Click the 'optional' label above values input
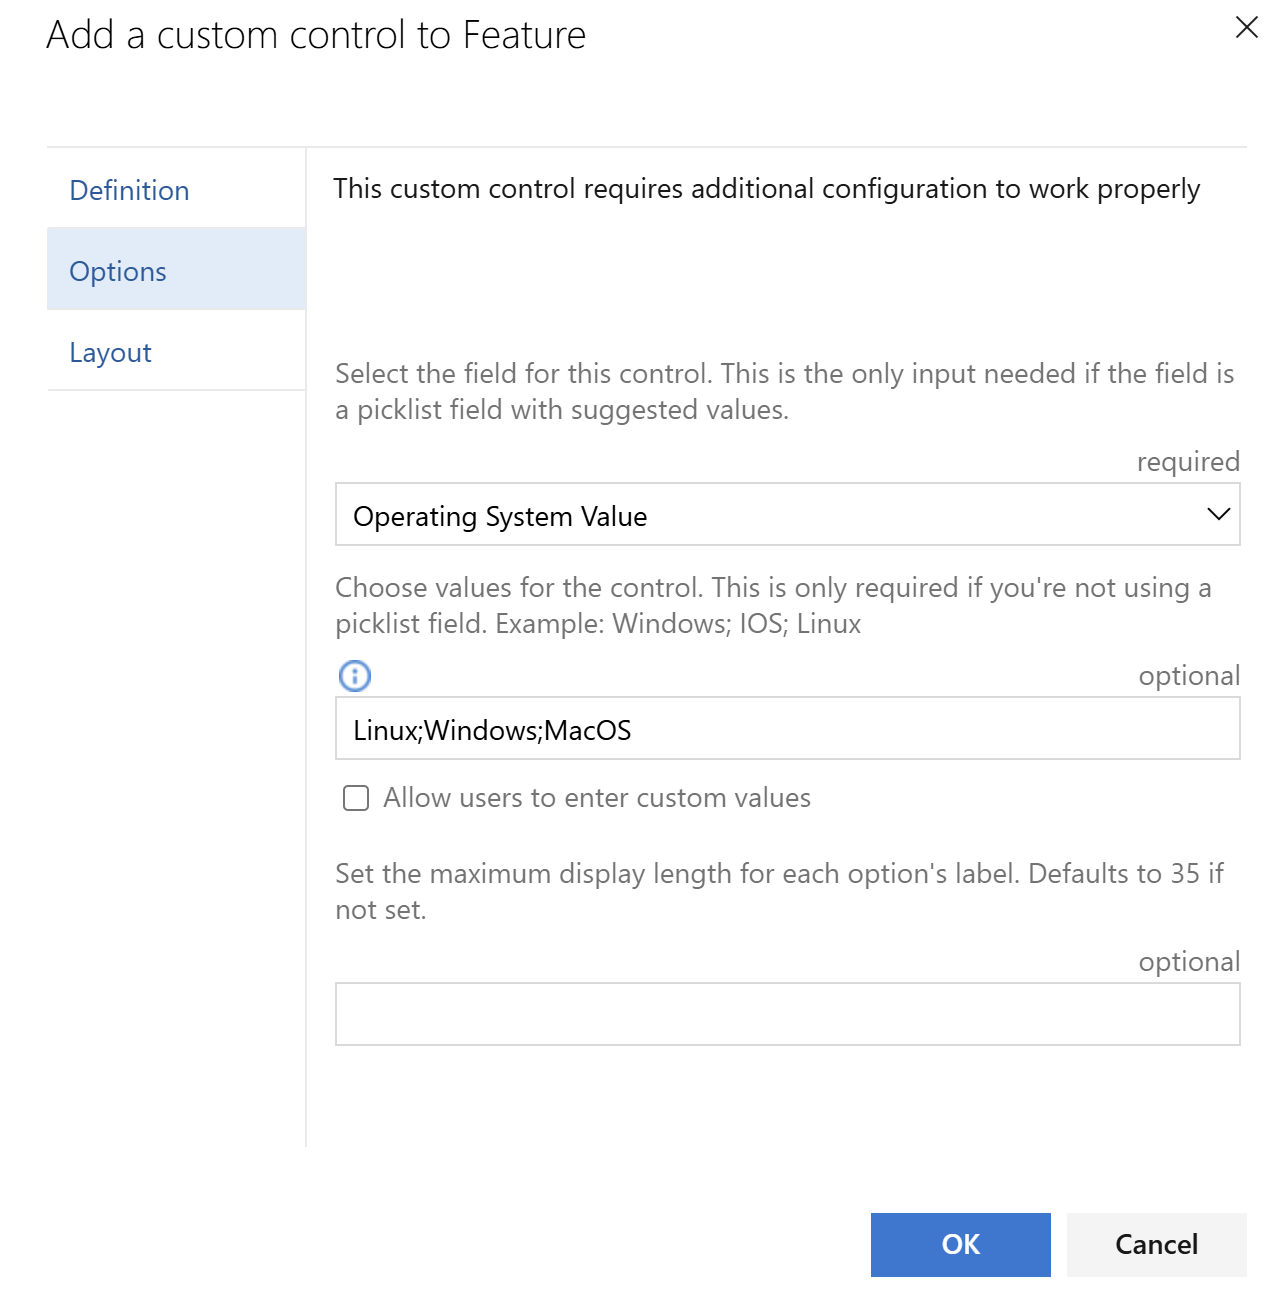Viewport: 1273px width, 1296px height. pos(1188,675)
